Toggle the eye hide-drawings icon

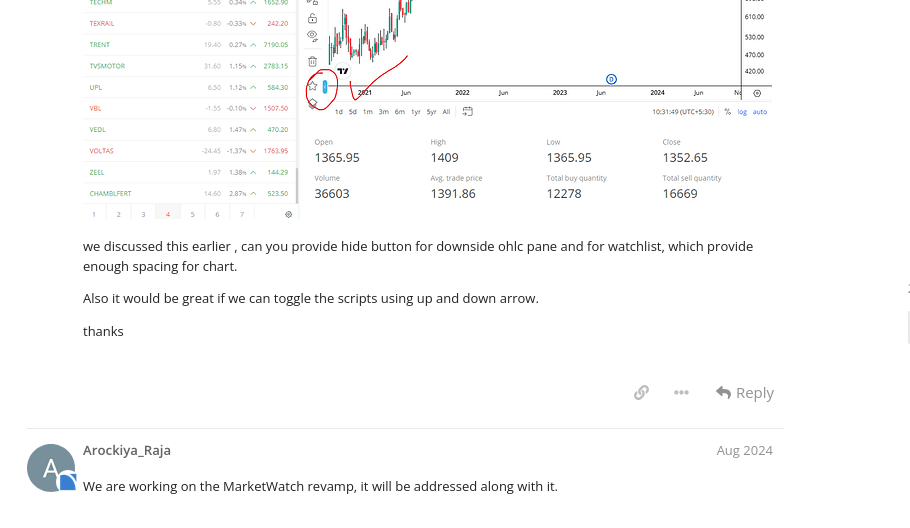[313, 35]
